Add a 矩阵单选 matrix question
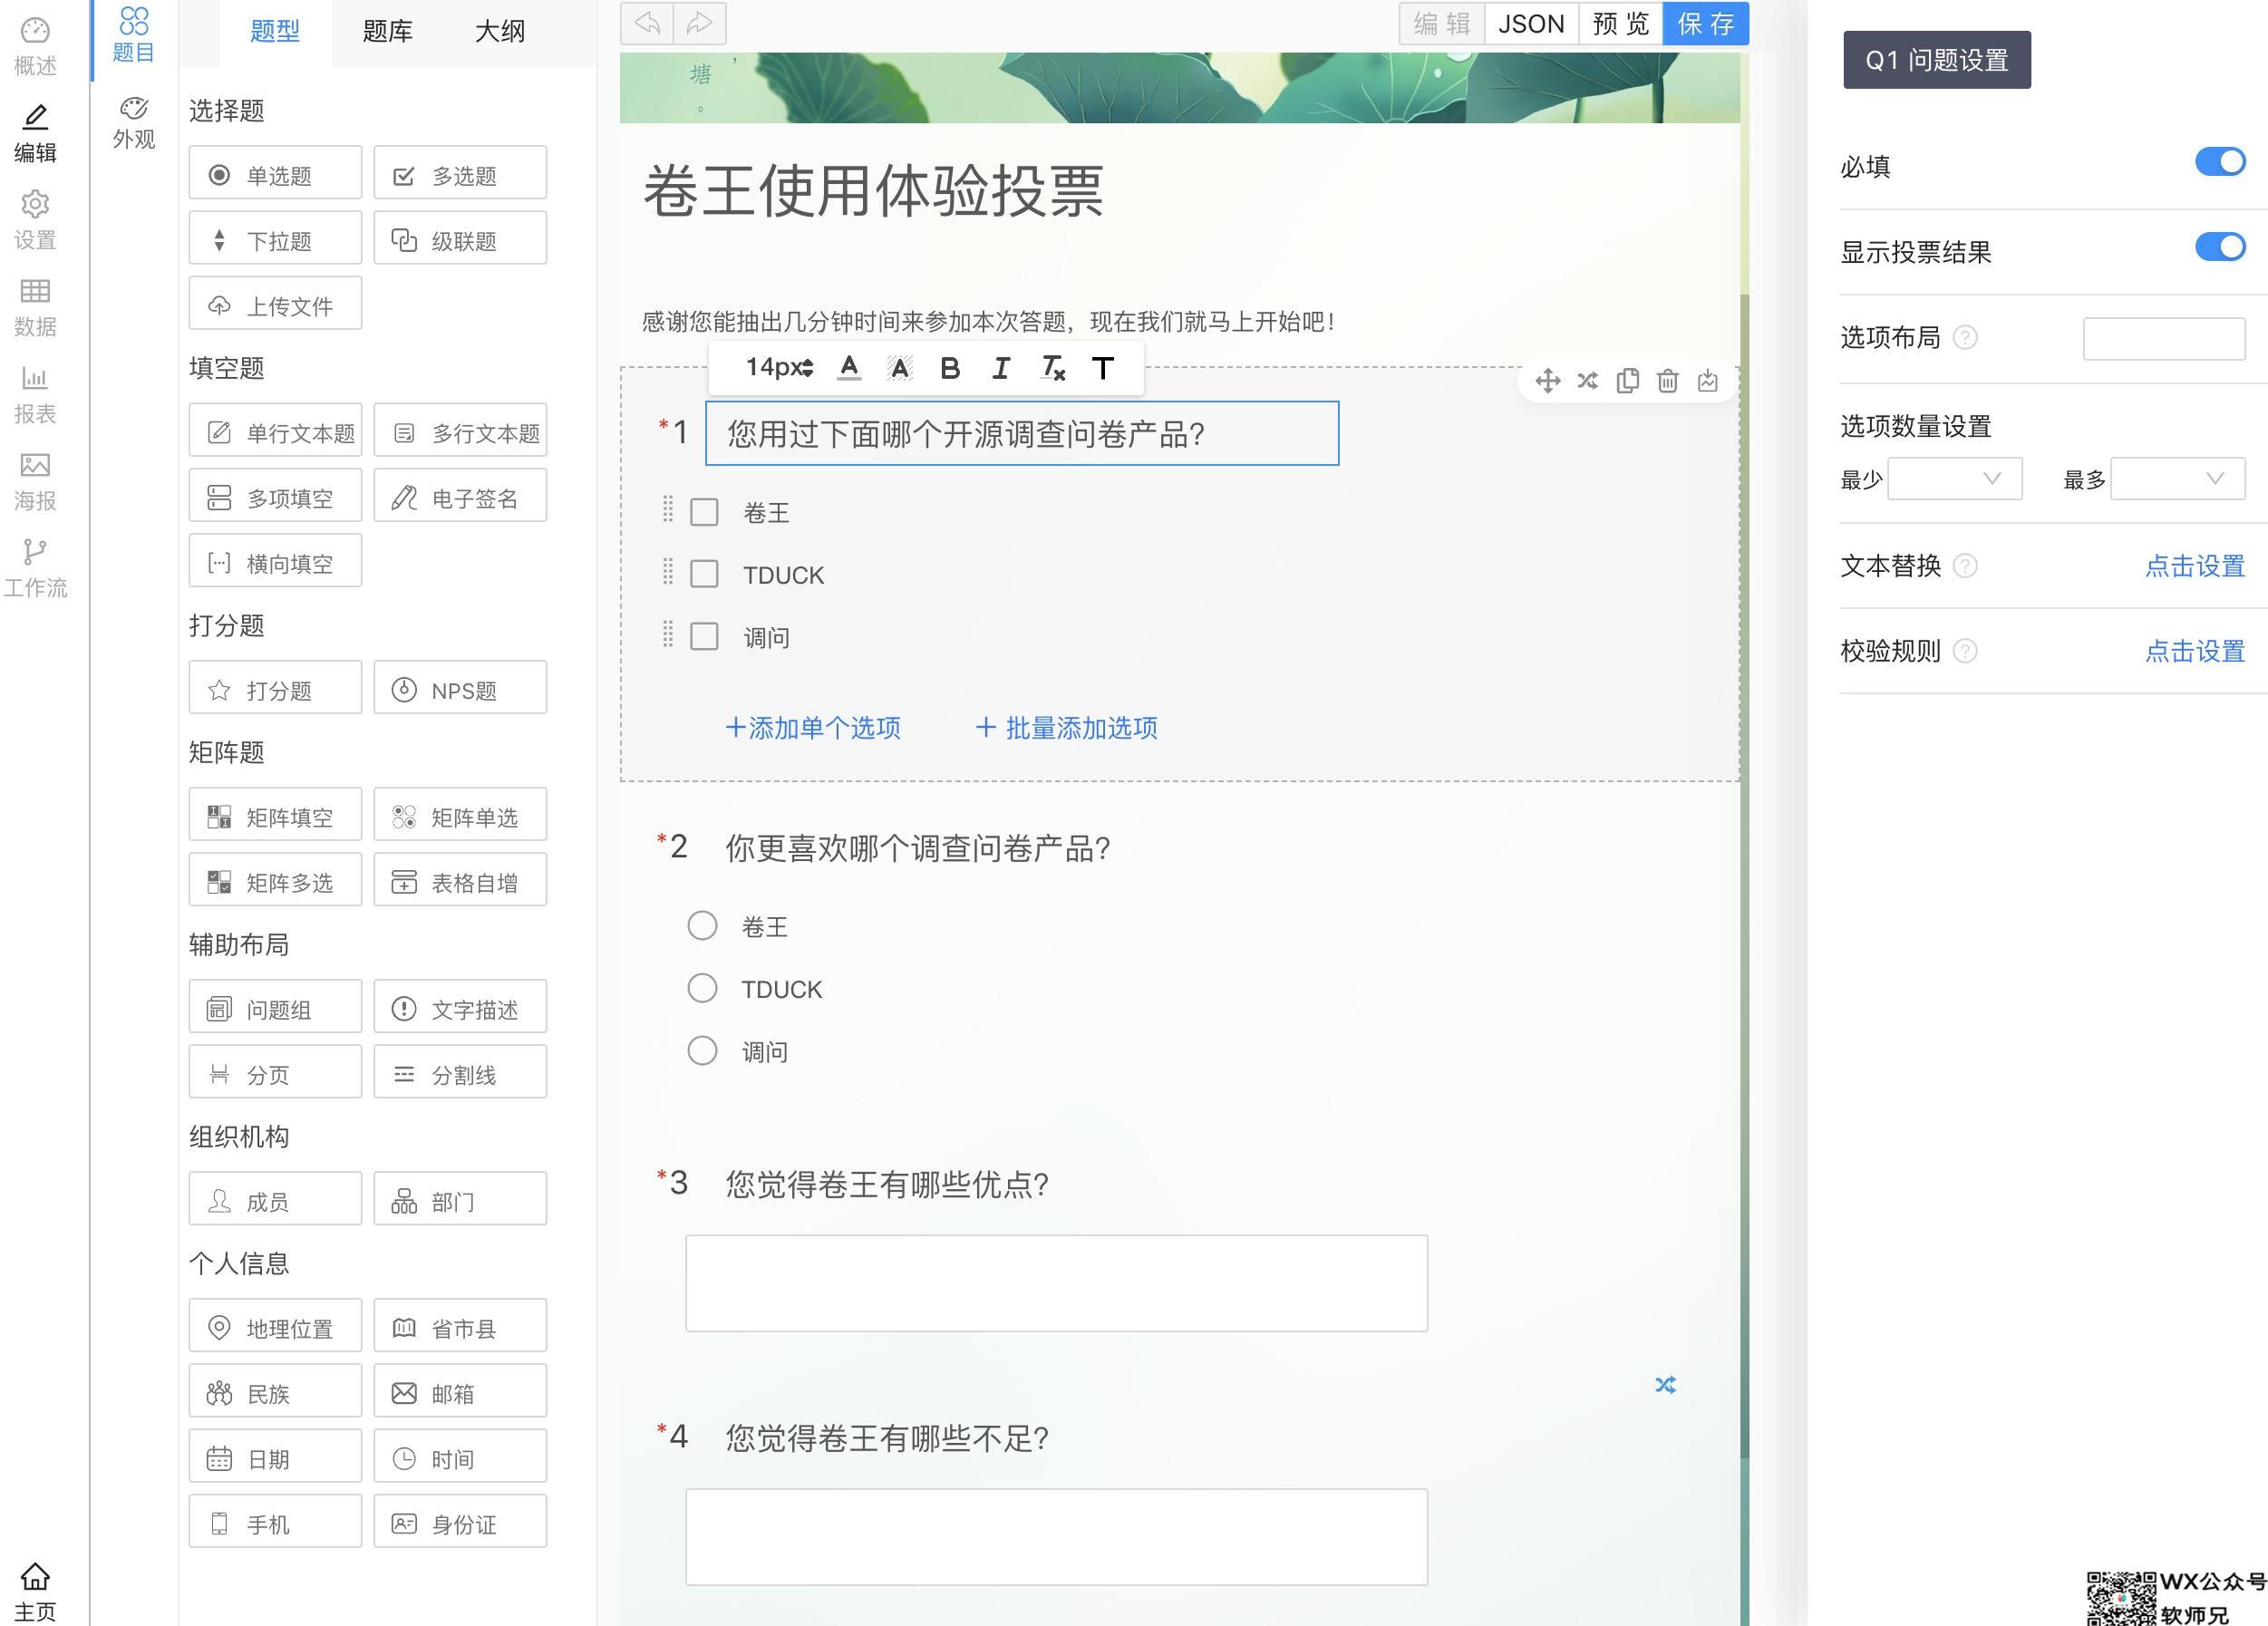Screen dimensions: 2268x1626 460,816
